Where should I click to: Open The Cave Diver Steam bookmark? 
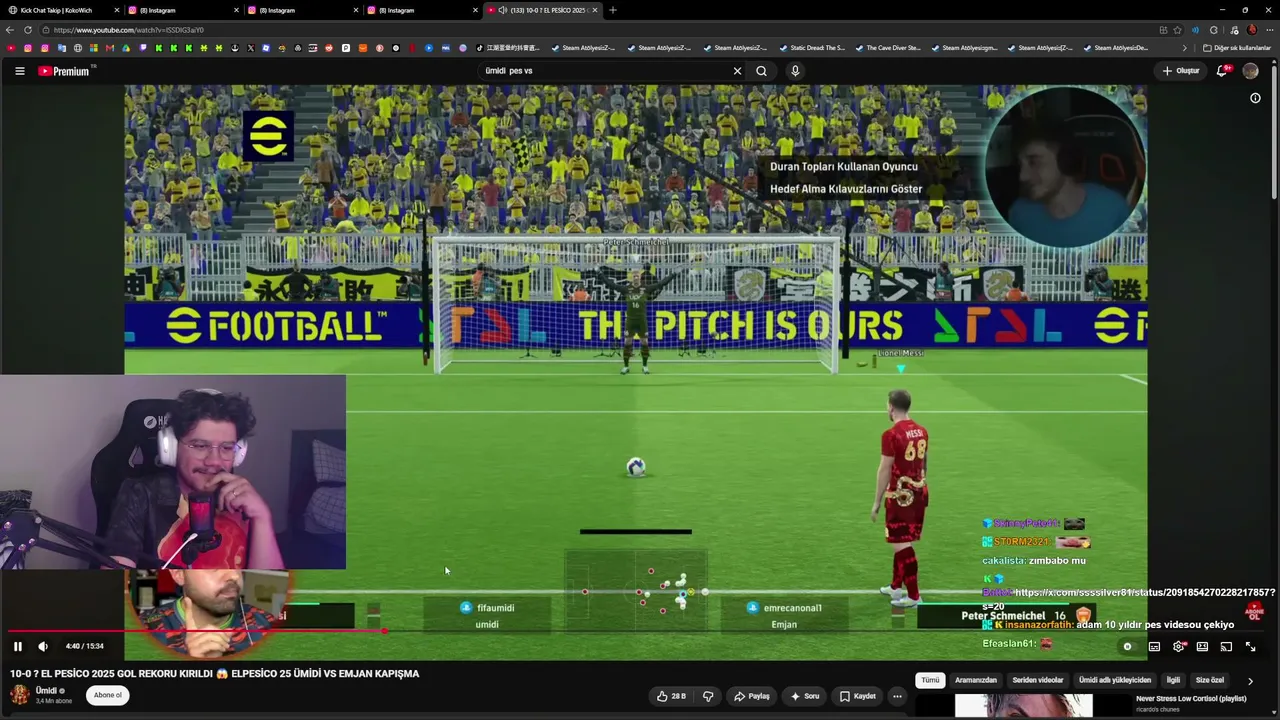pyautogui.click(x=887, y=48)
